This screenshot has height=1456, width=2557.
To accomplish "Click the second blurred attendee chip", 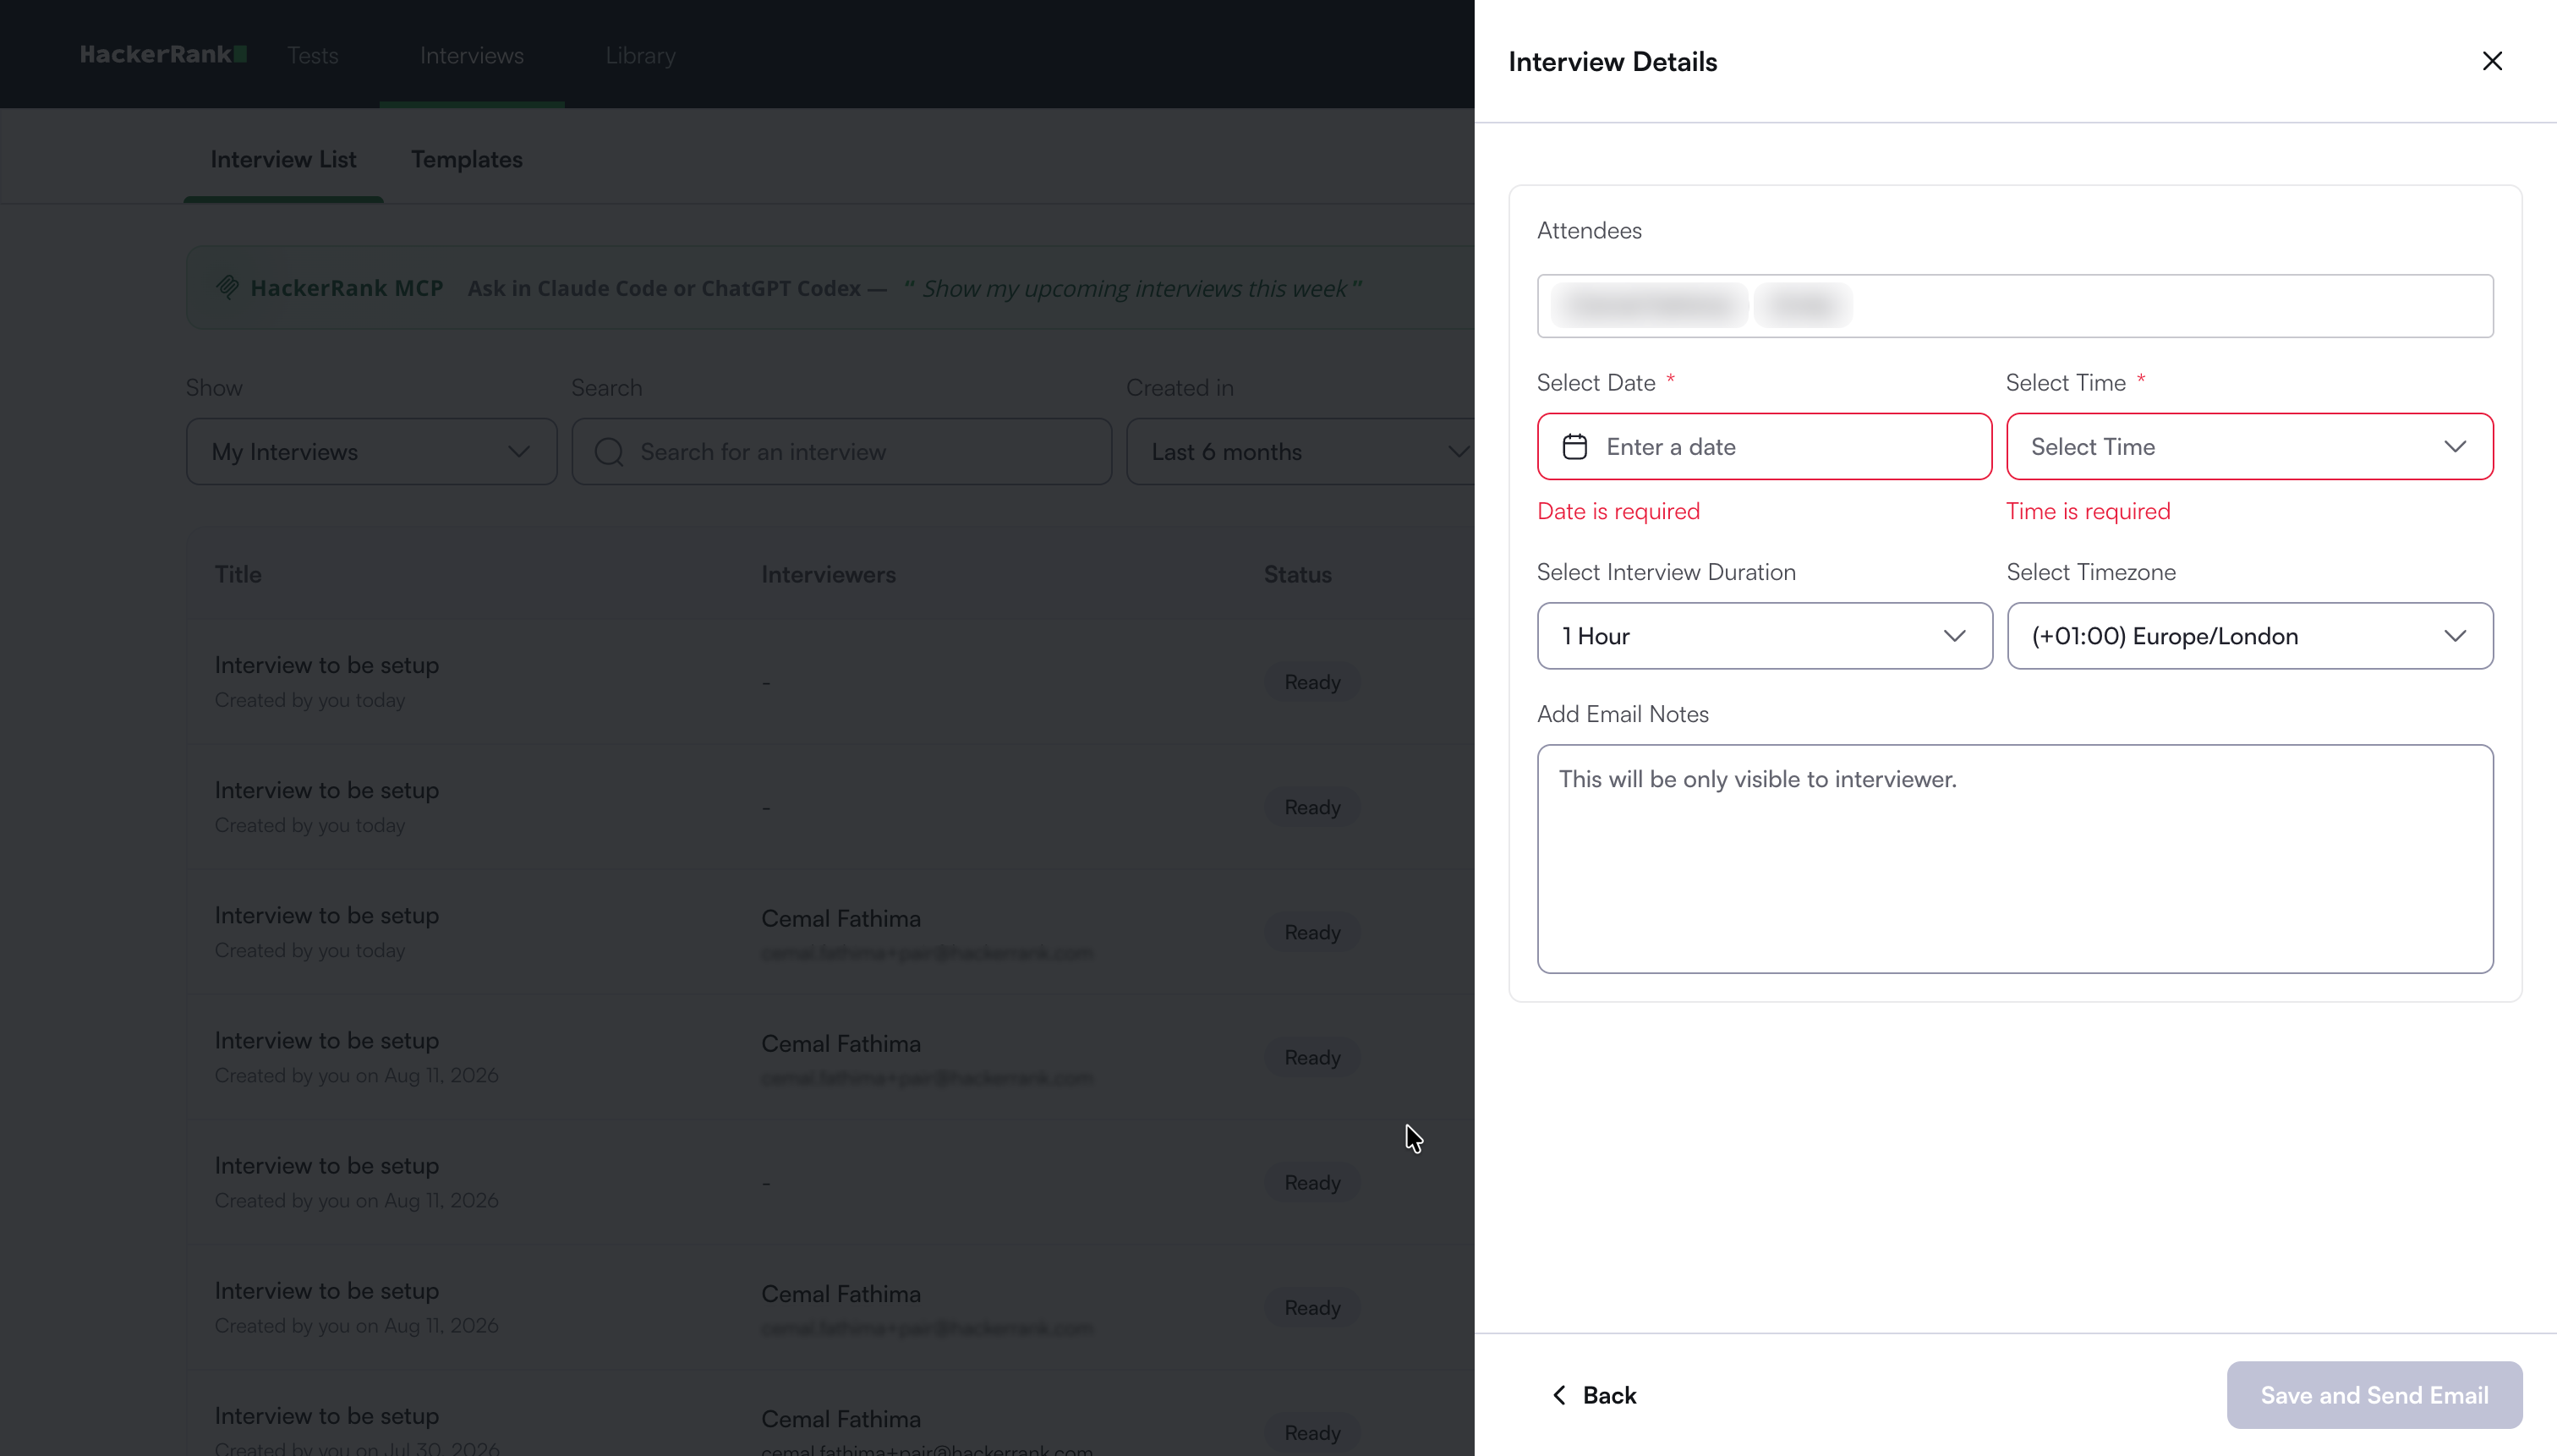I will tap(1803, 306).
